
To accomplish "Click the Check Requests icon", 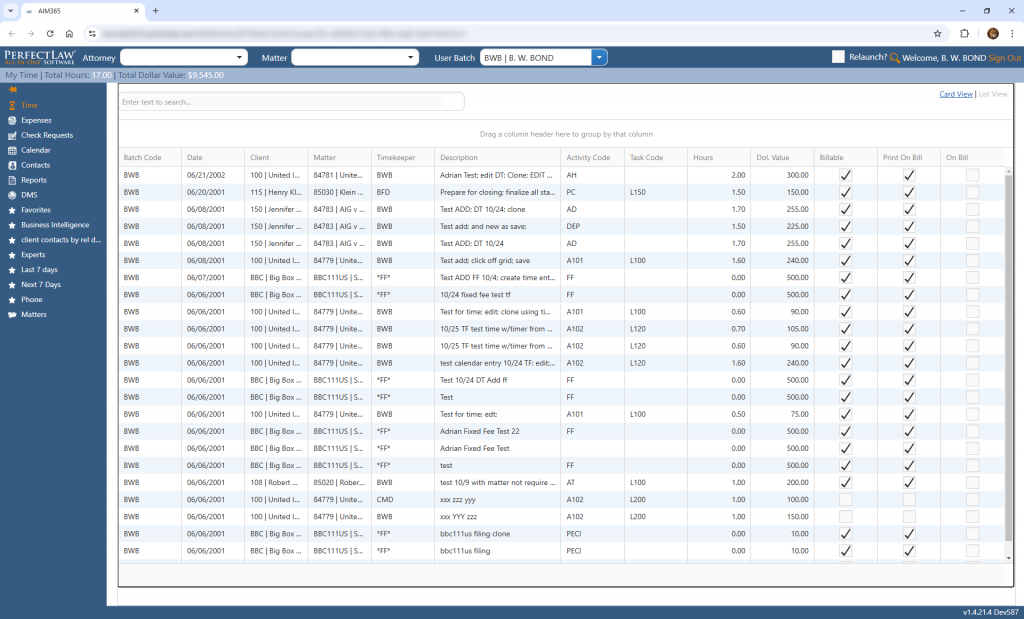I will click(12, 135).
